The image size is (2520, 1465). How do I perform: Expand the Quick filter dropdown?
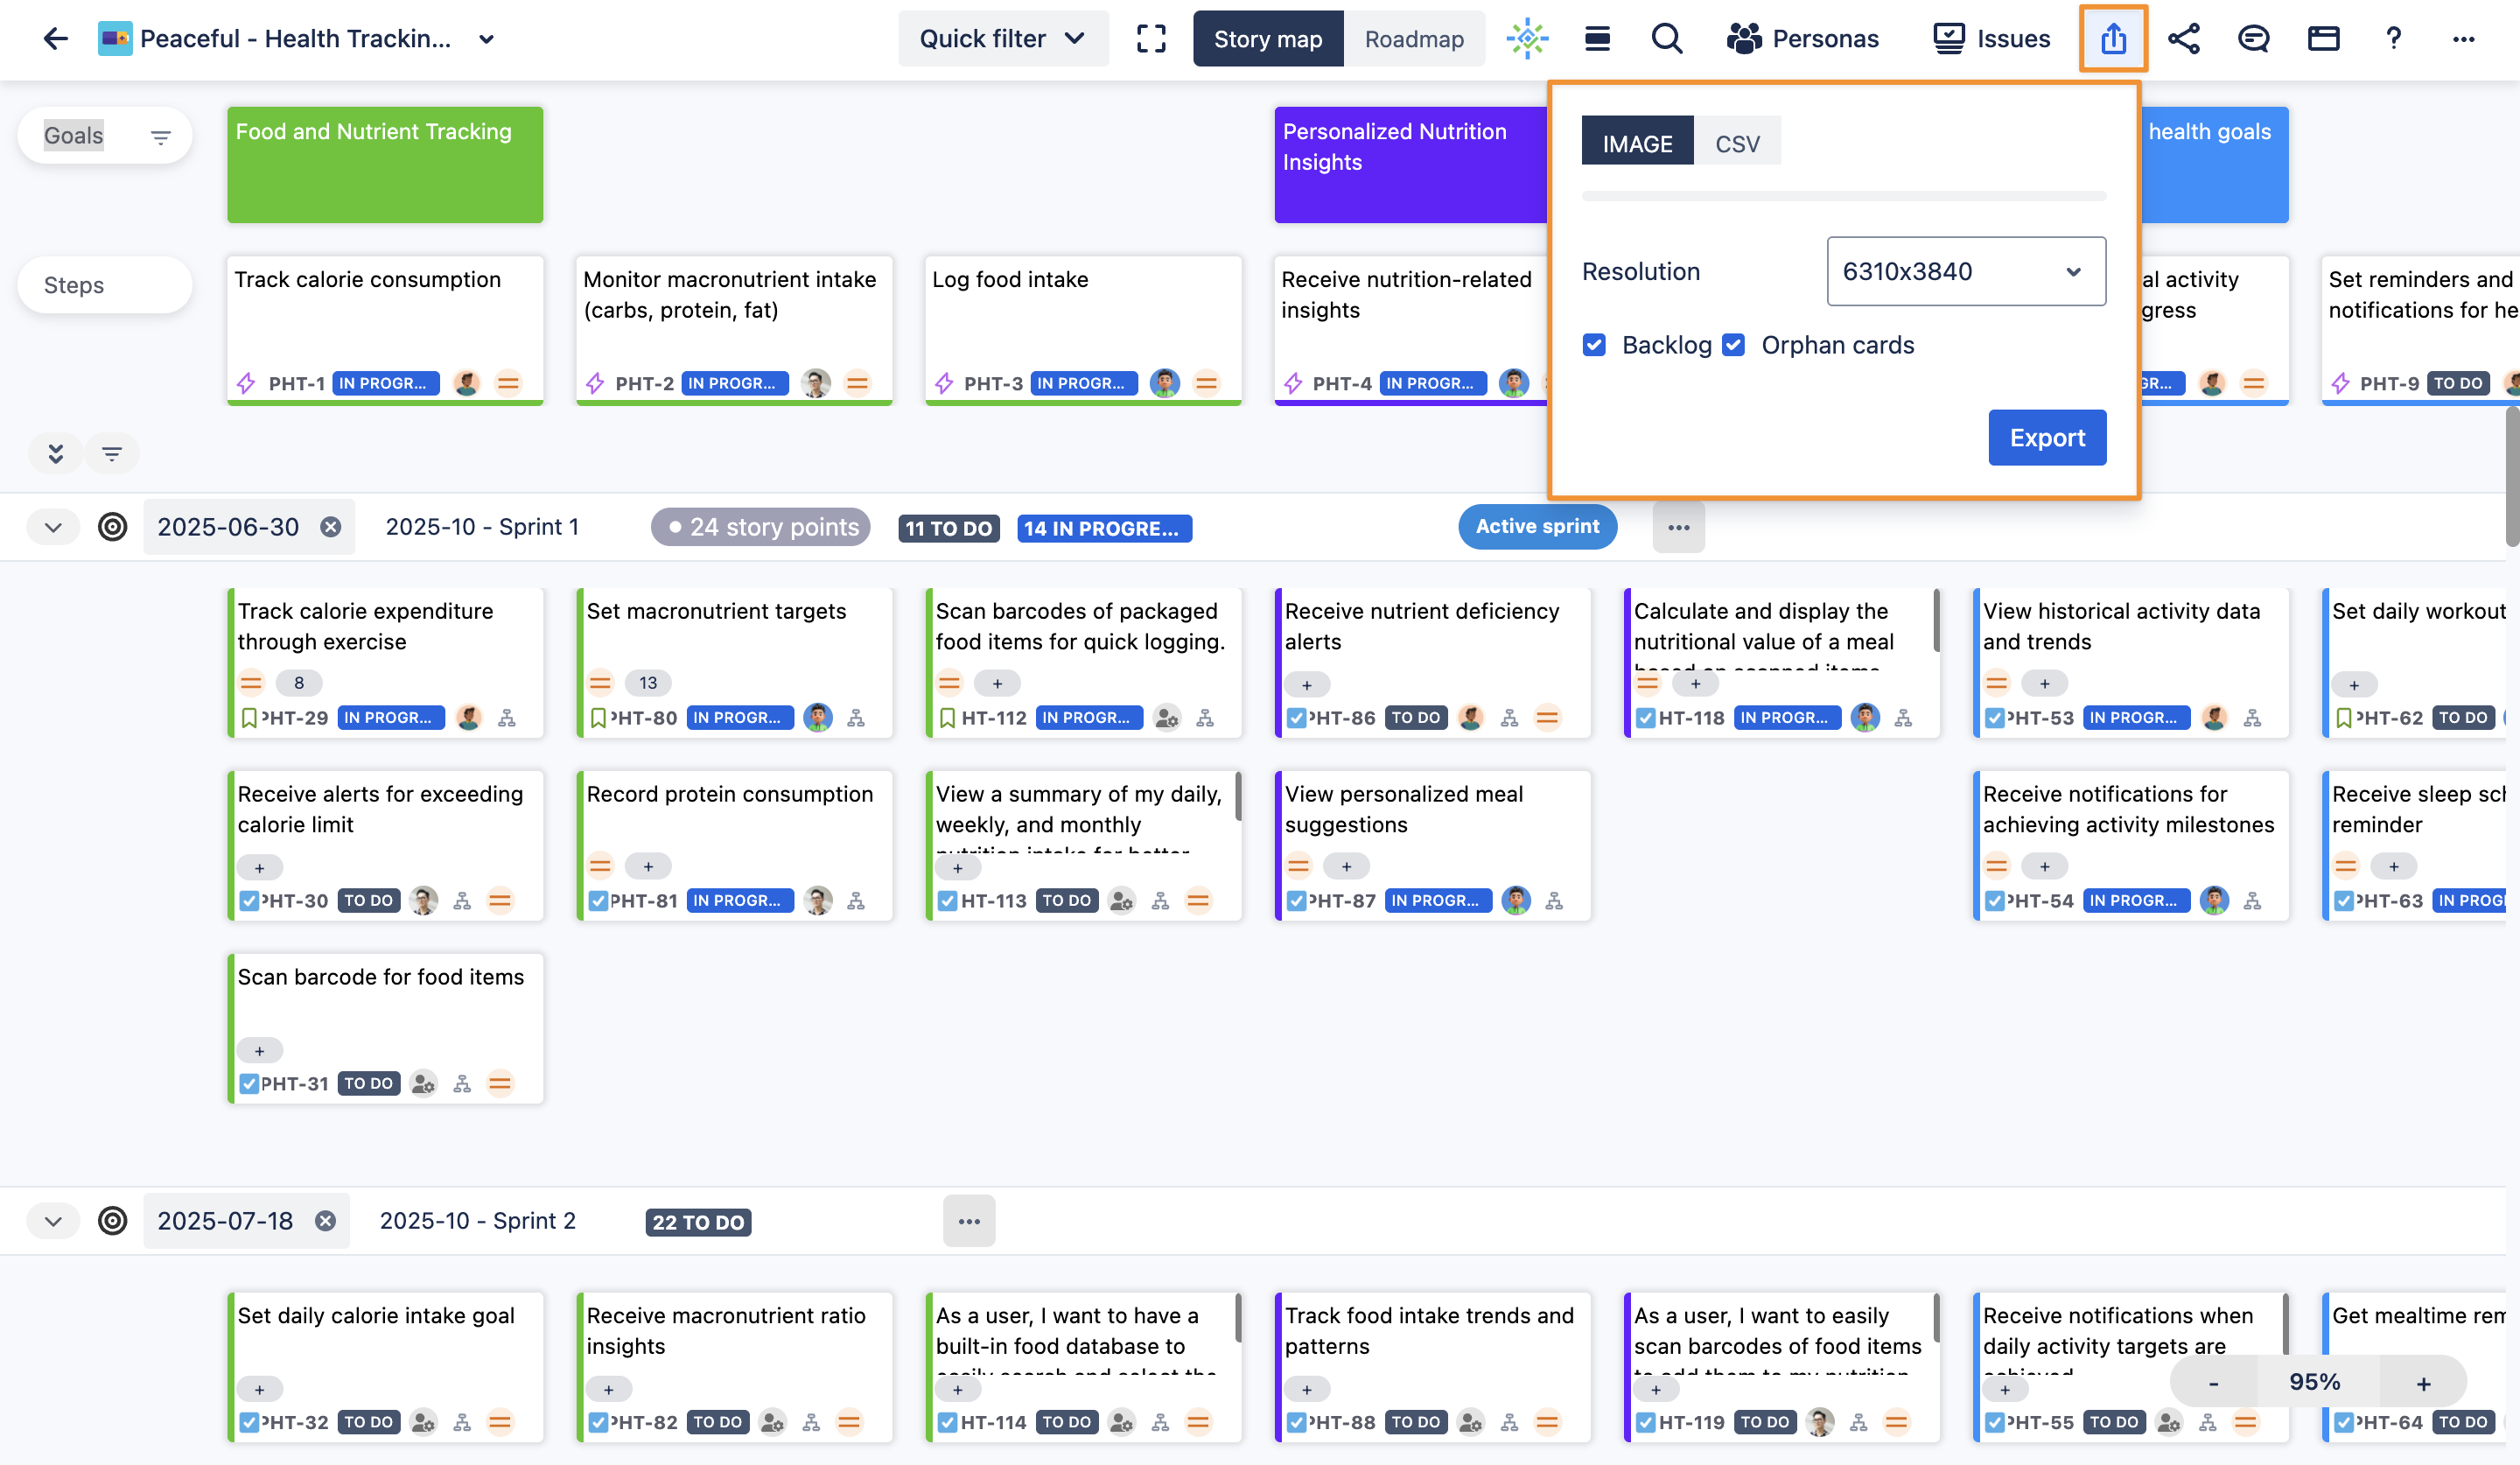[x=1002, y=39]
